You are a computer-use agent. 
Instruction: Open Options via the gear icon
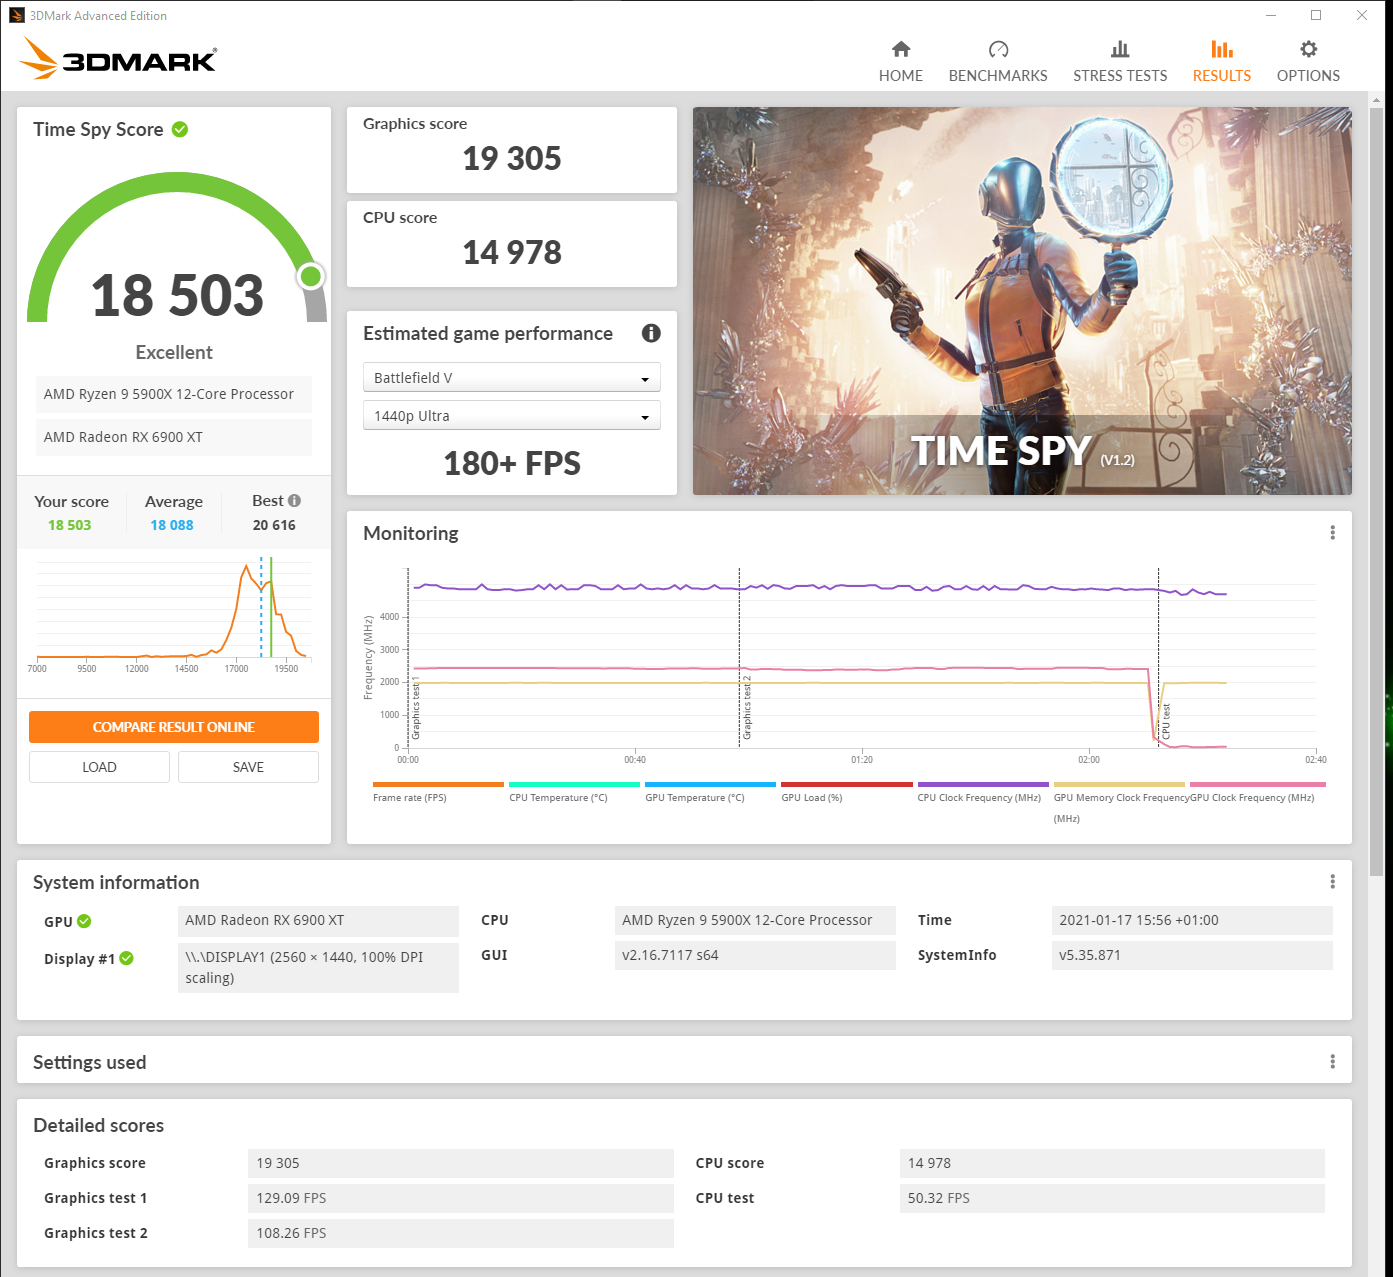coord(1307,58)
